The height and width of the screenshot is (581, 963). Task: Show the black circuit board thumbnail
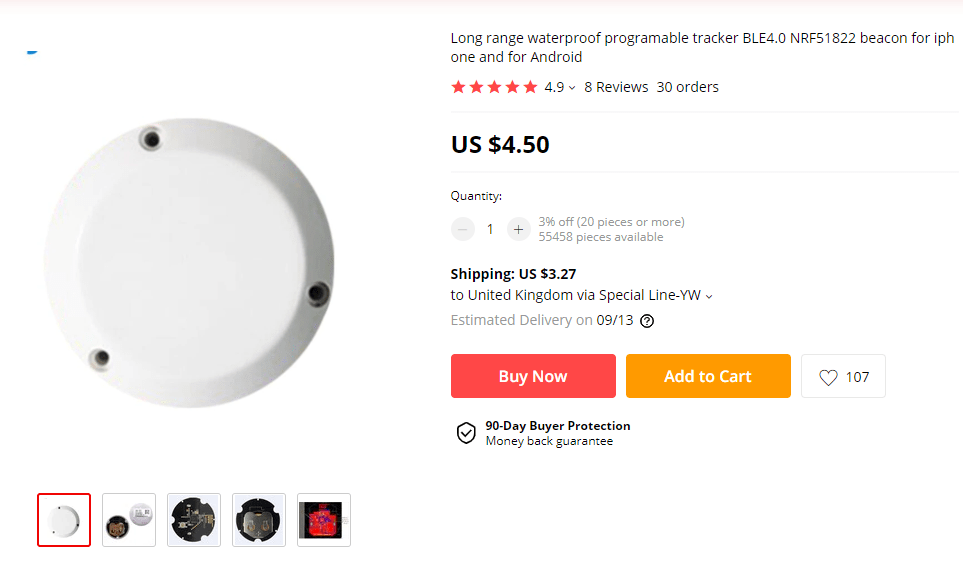pyautogui.click(x=194, y=520)
